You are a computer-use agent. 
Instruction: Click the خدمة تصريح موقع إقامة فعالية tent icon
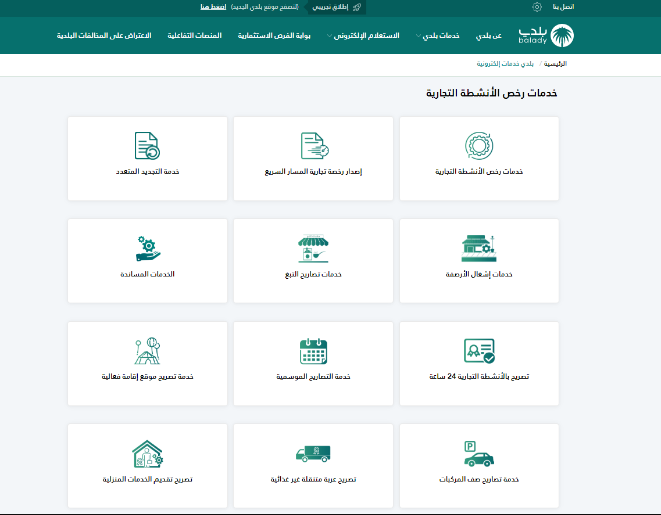pos(148,351)
